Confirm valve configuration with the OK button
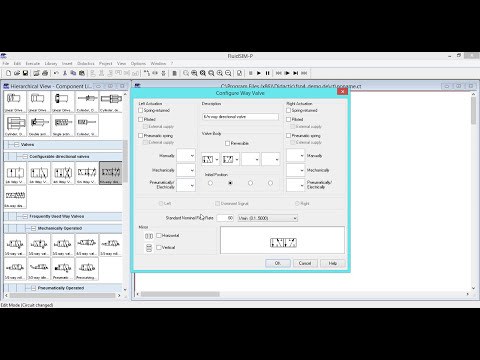Image resolution: width=480 pixels, height=360 pixels. pos(278,263)
